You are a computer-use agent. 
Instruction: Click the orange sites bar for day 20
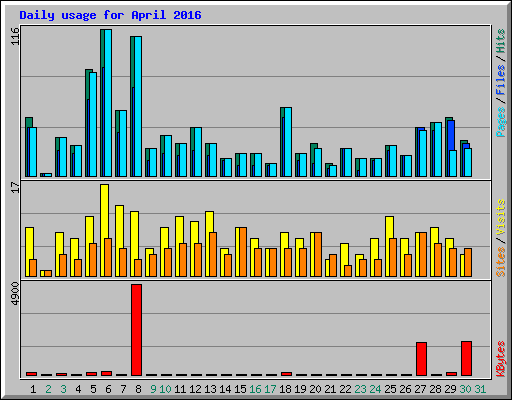tap(318, 255)
